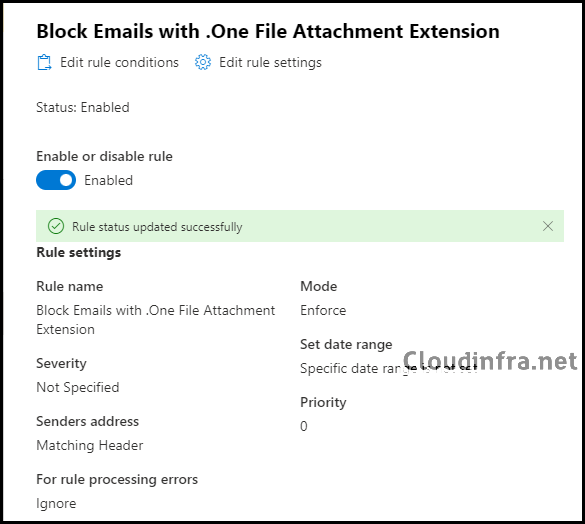585x524 pixels.
Task: Dismiss the rule status updated notification
Action: [548, 226]
